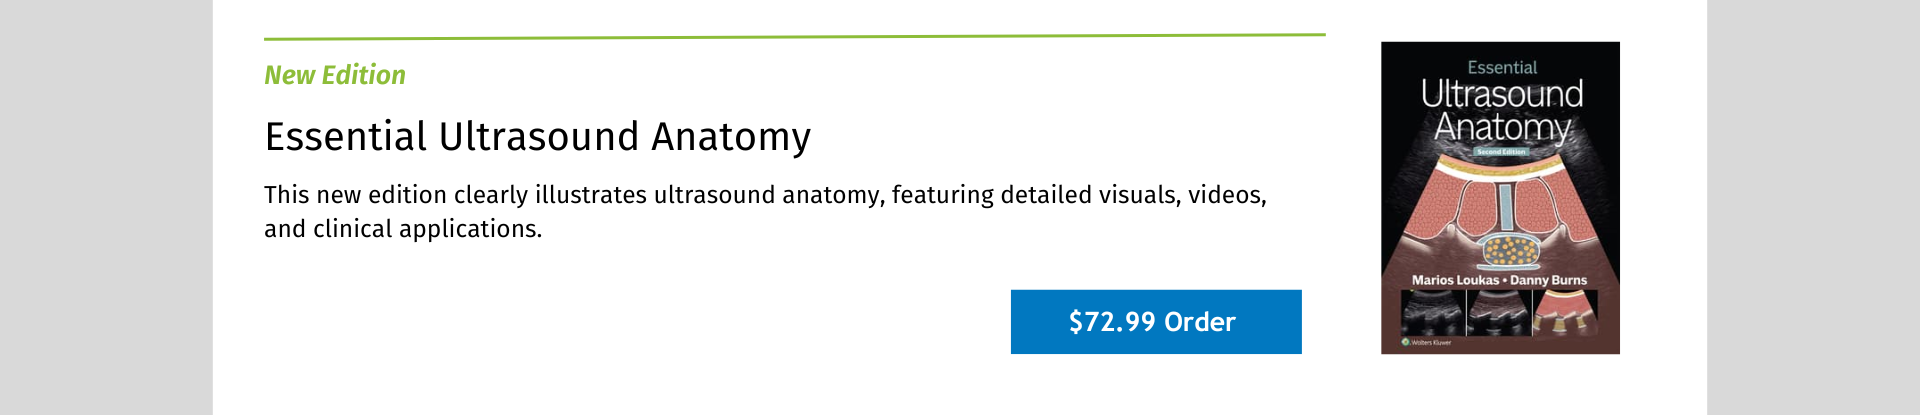Viewport: 1920px width, 415px height.
Task: Click the green horizontal divider line
Action: click(x=795, y=37)
